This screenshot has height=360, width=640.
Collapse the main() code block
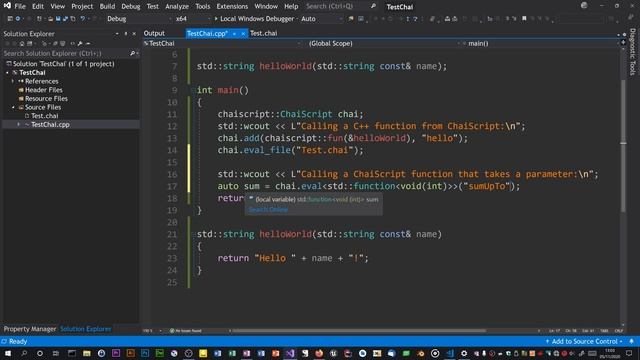tap(193, 90)
